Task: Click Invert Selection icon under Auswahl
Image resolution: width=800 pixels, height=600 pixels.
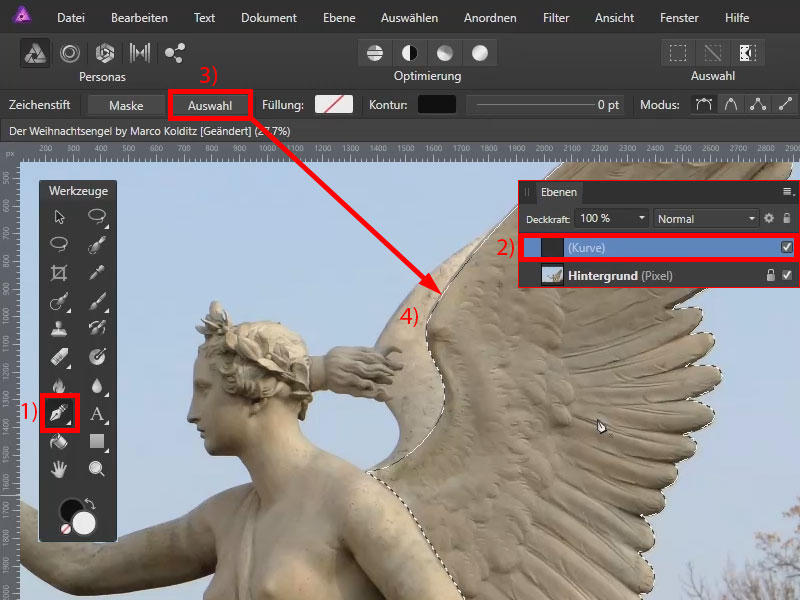Action: pos(747,53)
